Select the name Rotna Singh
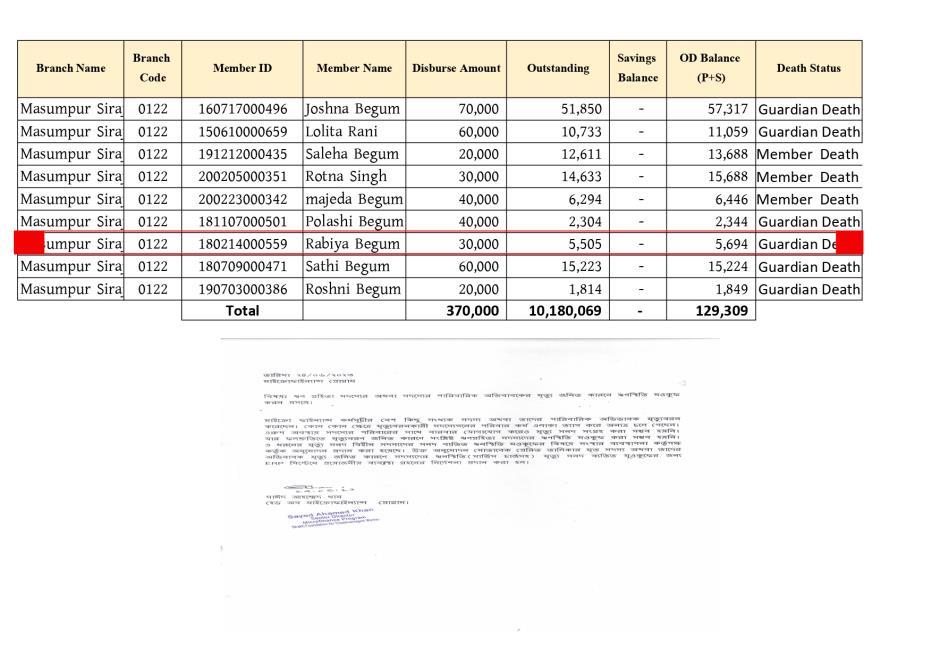 click(x=345, y=177)
